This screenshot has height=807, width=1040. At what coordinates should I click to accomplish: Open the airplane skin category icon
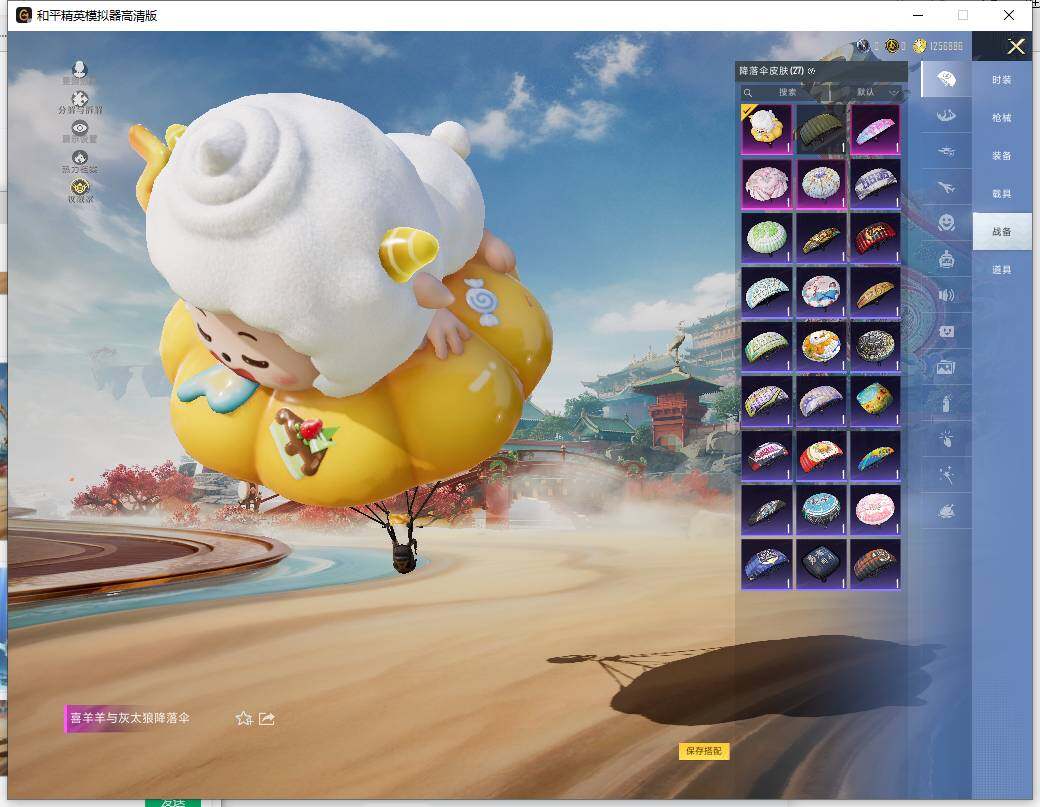tap(945, 187)
